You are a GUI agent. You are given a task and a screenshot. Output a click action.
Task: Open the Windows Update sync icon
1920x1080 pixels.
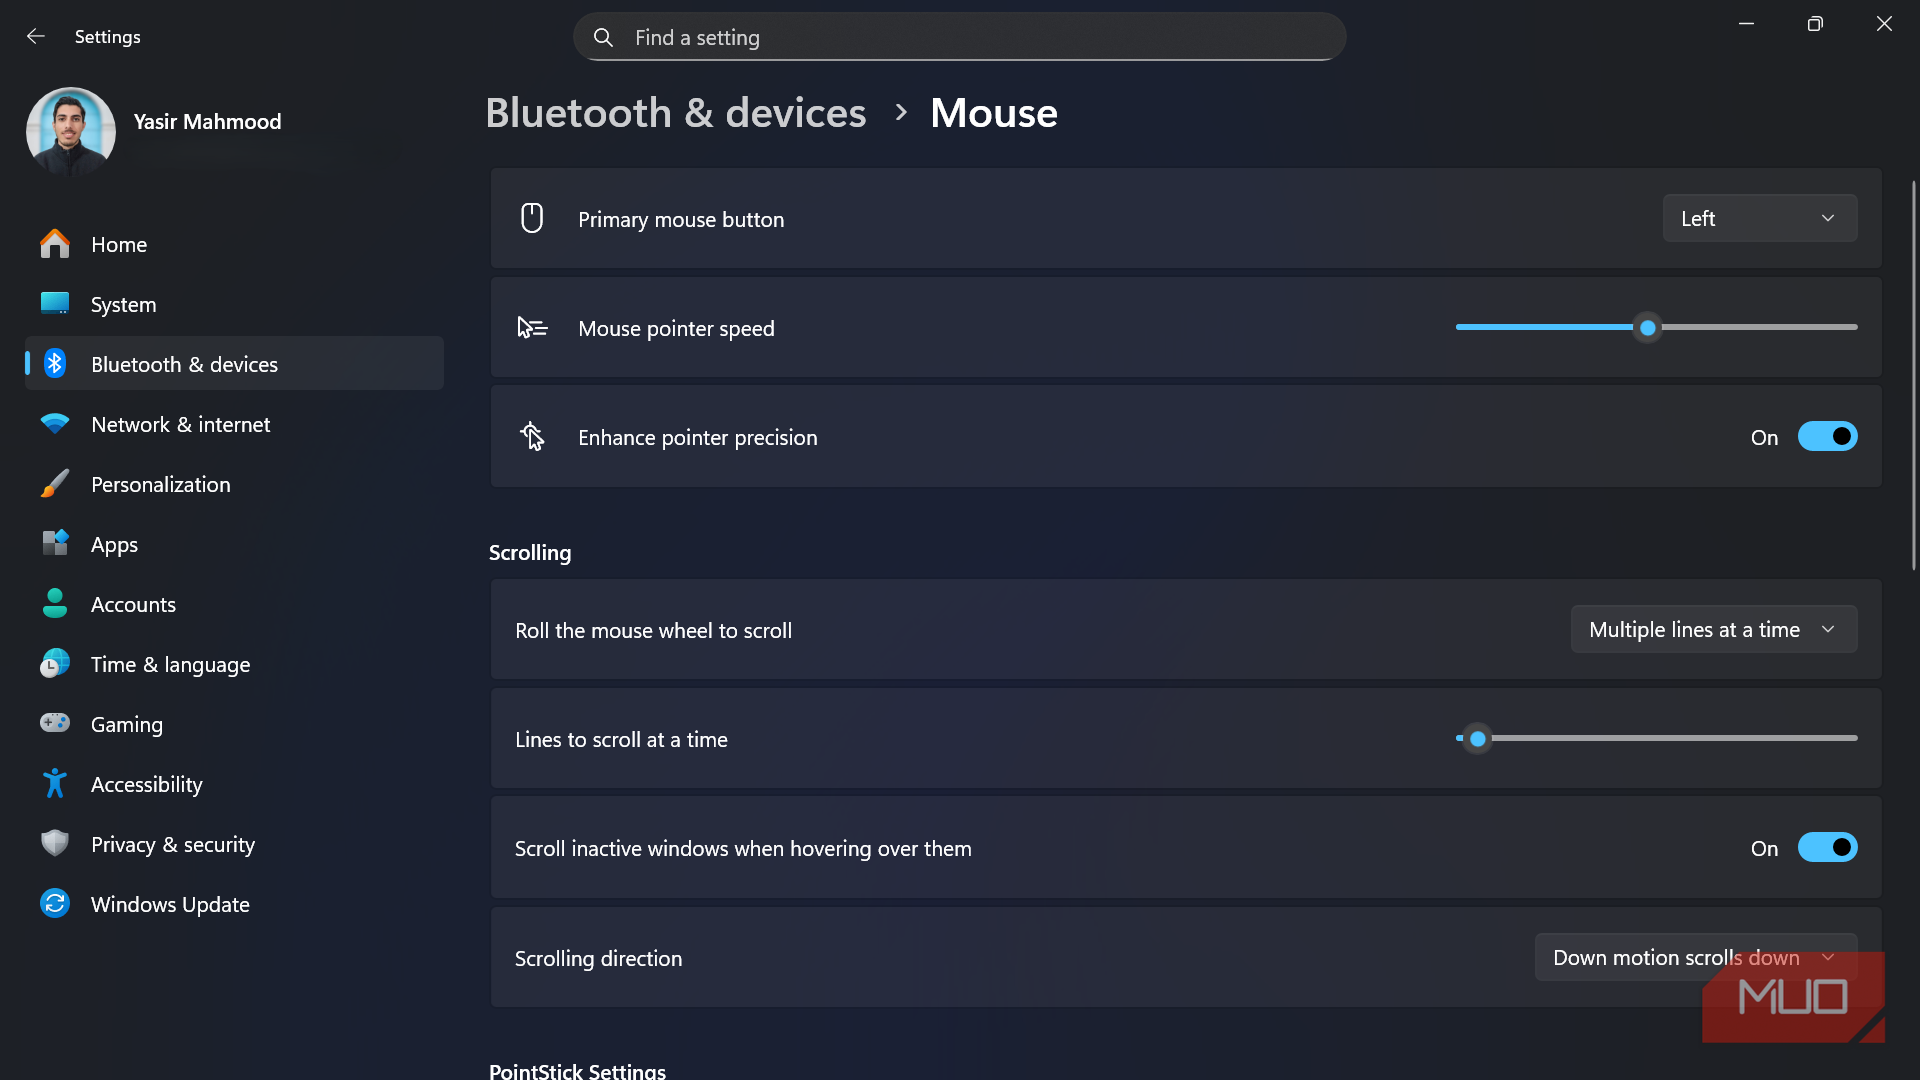(55, 904)
